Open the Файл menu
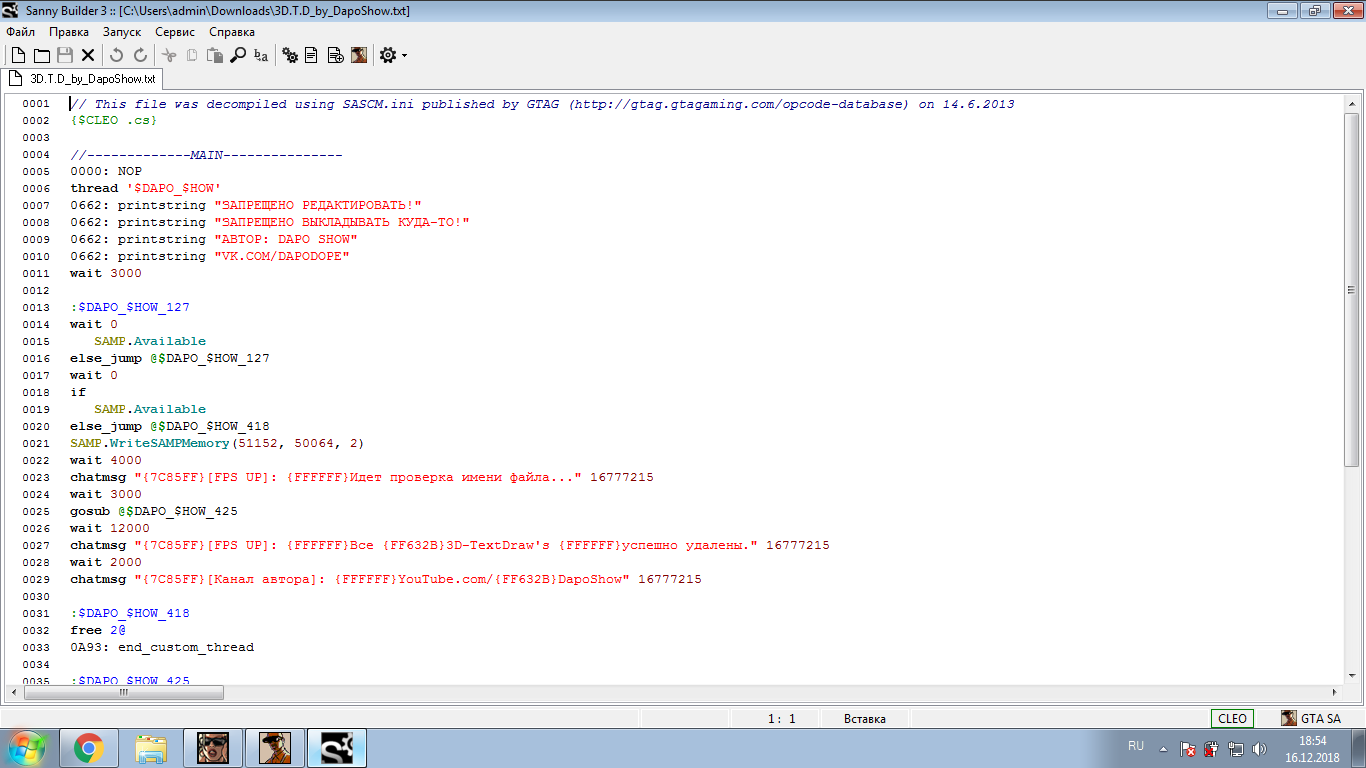Image resolution: width=1366 pixels, height=768 pixels. pyautogui.click(x=20, y=32)
